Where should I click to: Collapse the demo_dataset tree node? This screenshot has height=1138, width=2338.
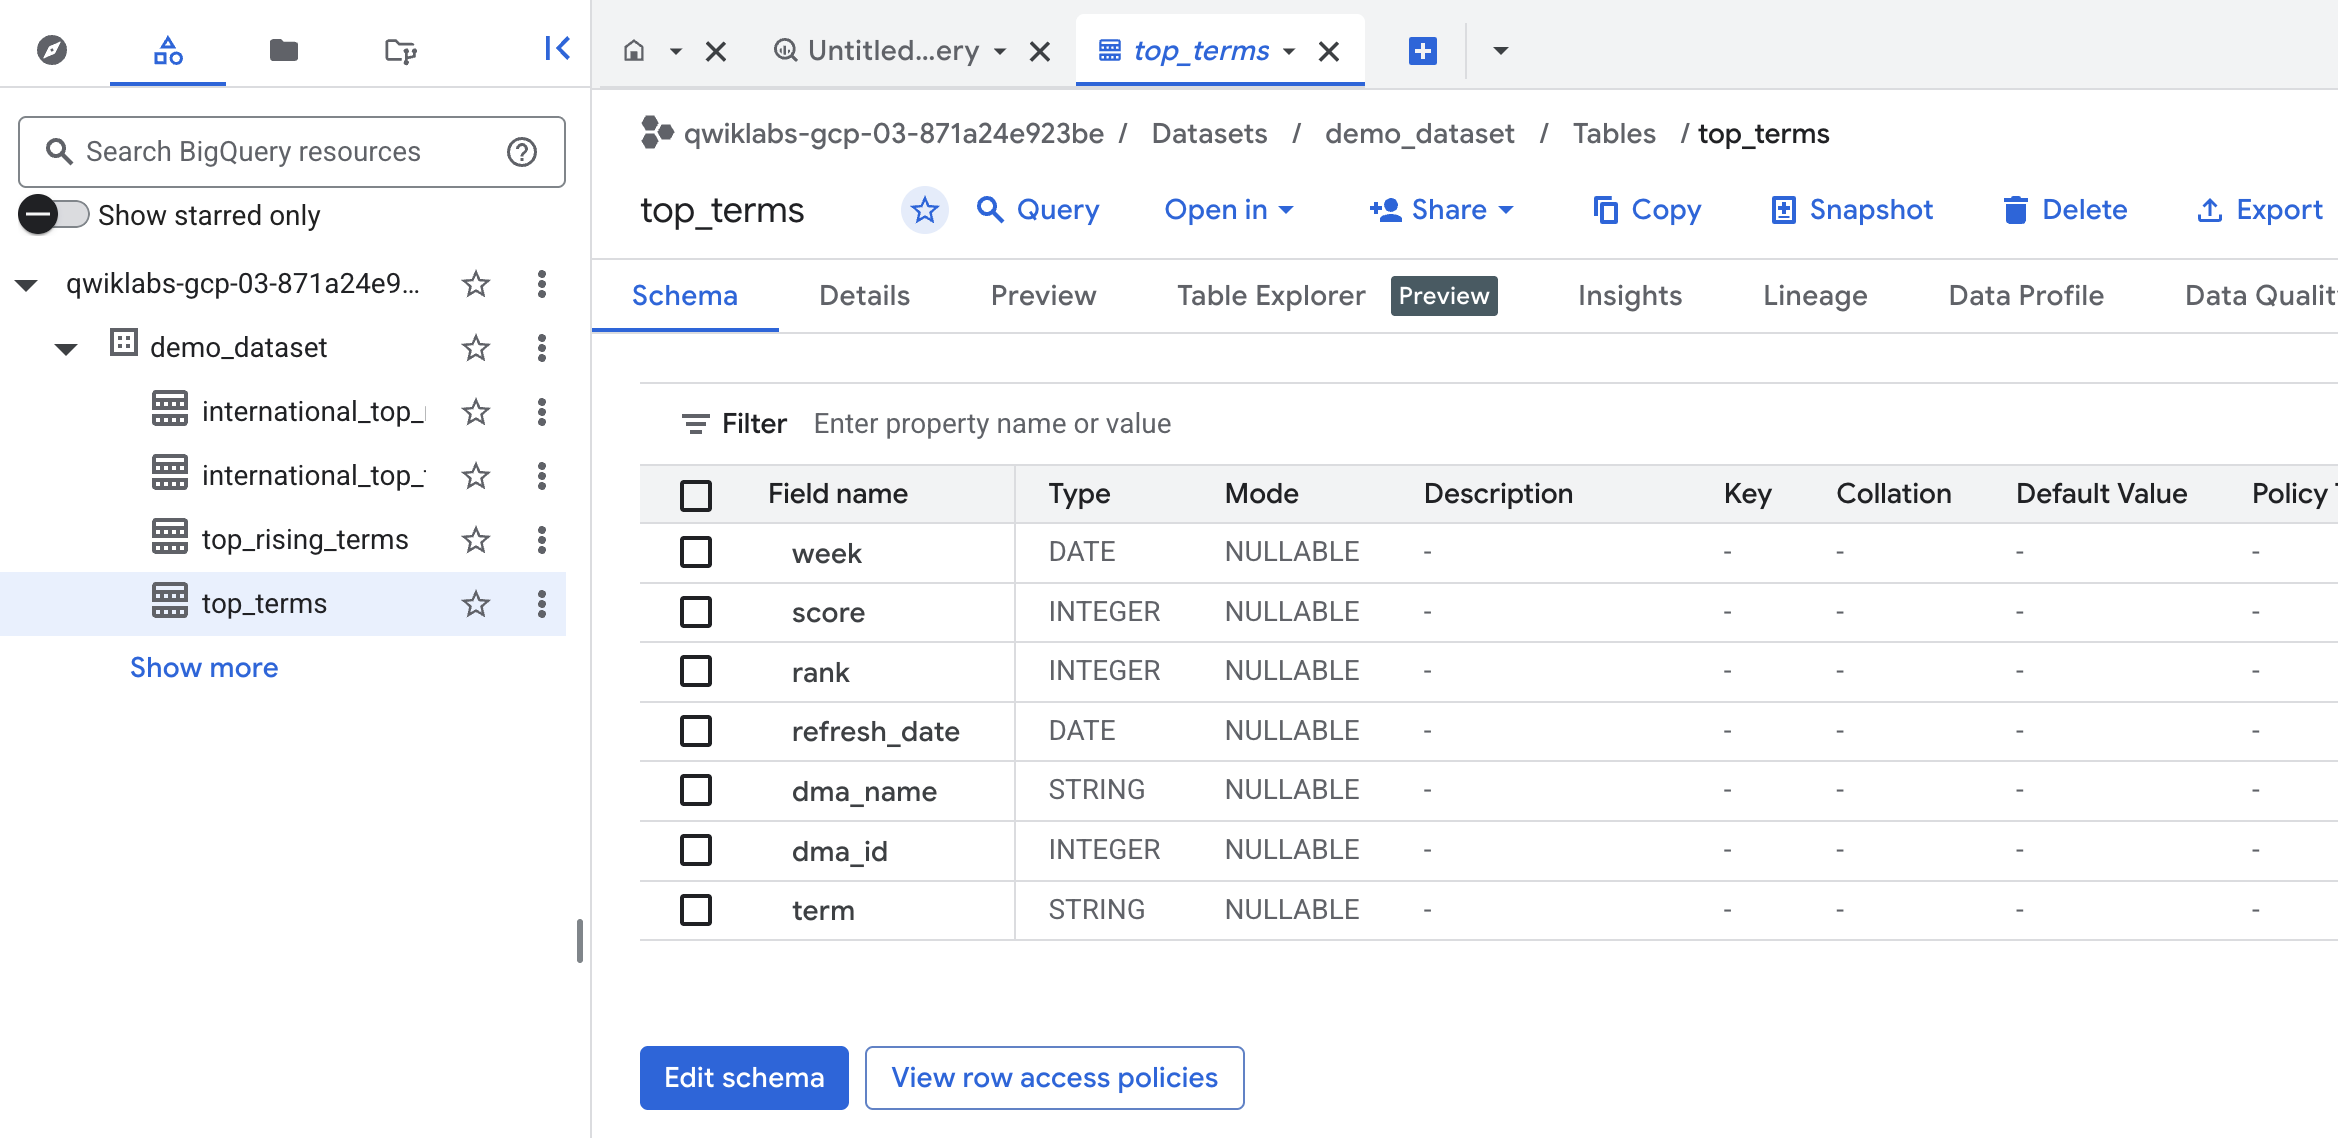66,348
